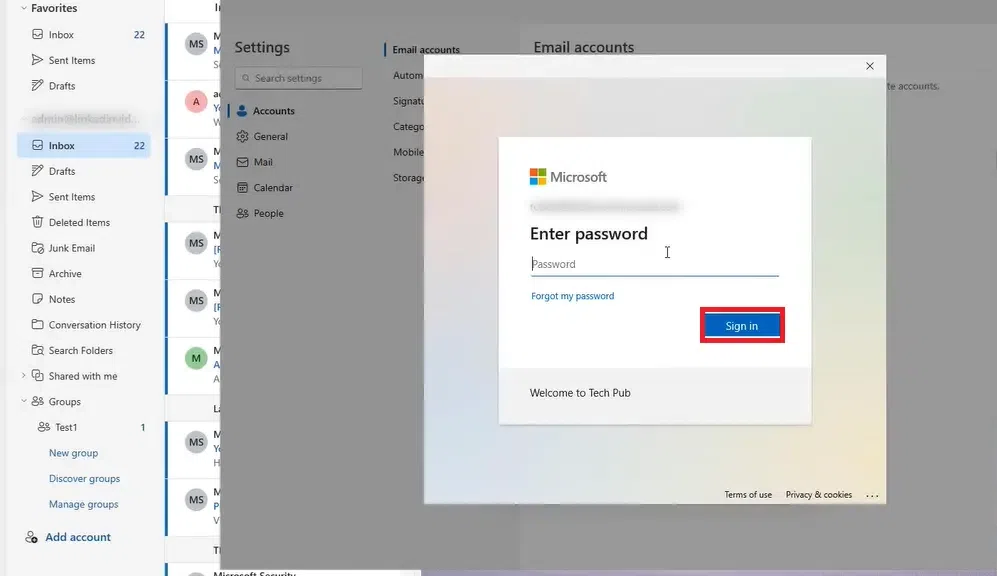Viewport: 997px width, 576px height.
Task: Click the General gear icon in Settings
Action: (x=242, y=136)
